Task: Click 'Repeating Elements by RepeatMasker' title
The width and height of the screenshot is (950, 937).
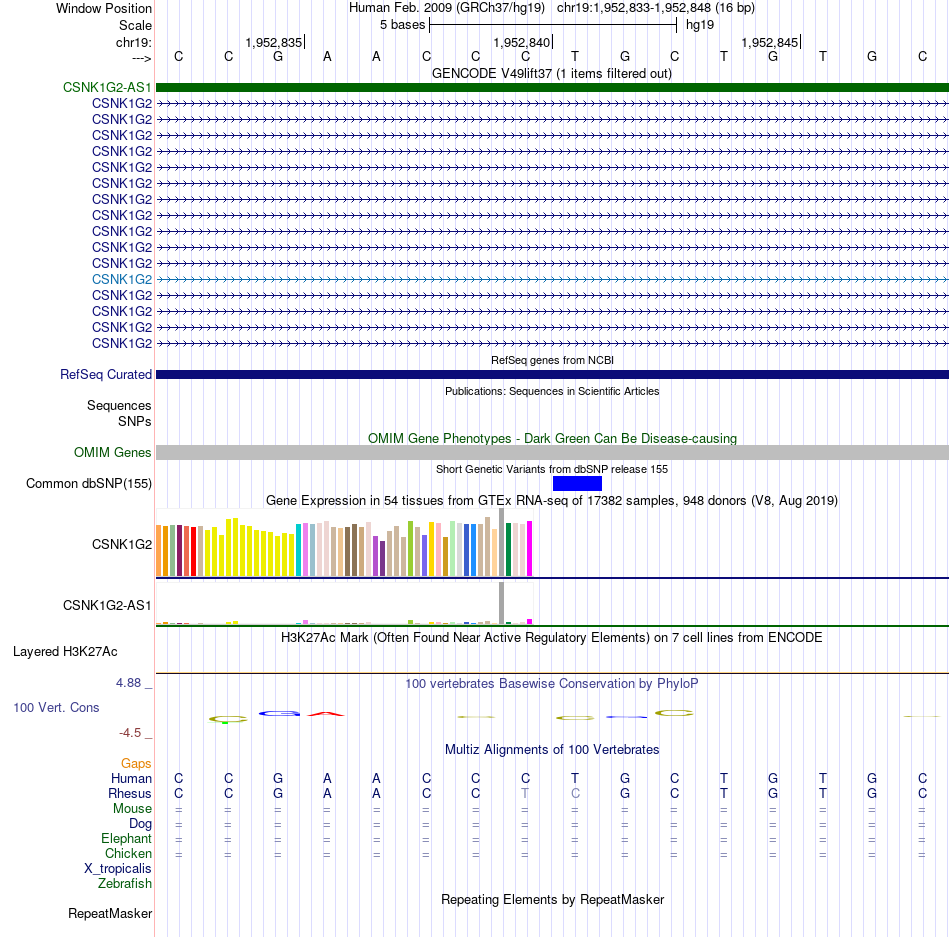Action: point(552,899)
